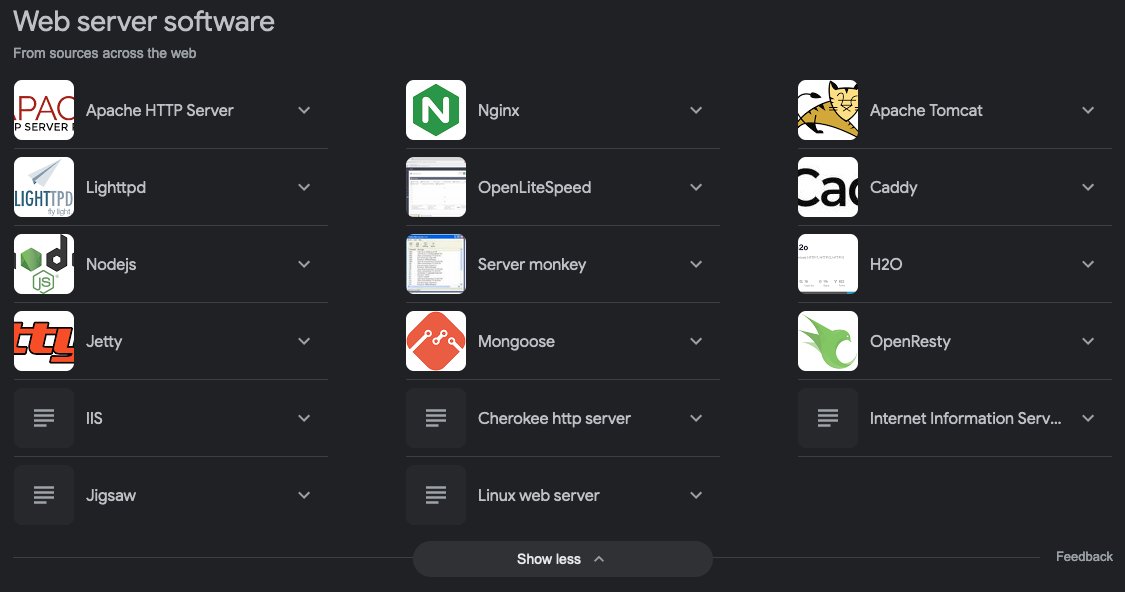Select the Nginx label
1125x592 pixels.
(499, 111)
